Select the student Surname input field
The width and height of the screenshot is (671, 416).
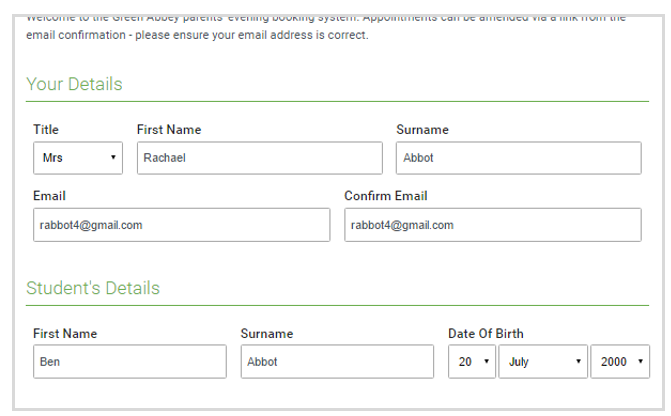pos(337,362)
